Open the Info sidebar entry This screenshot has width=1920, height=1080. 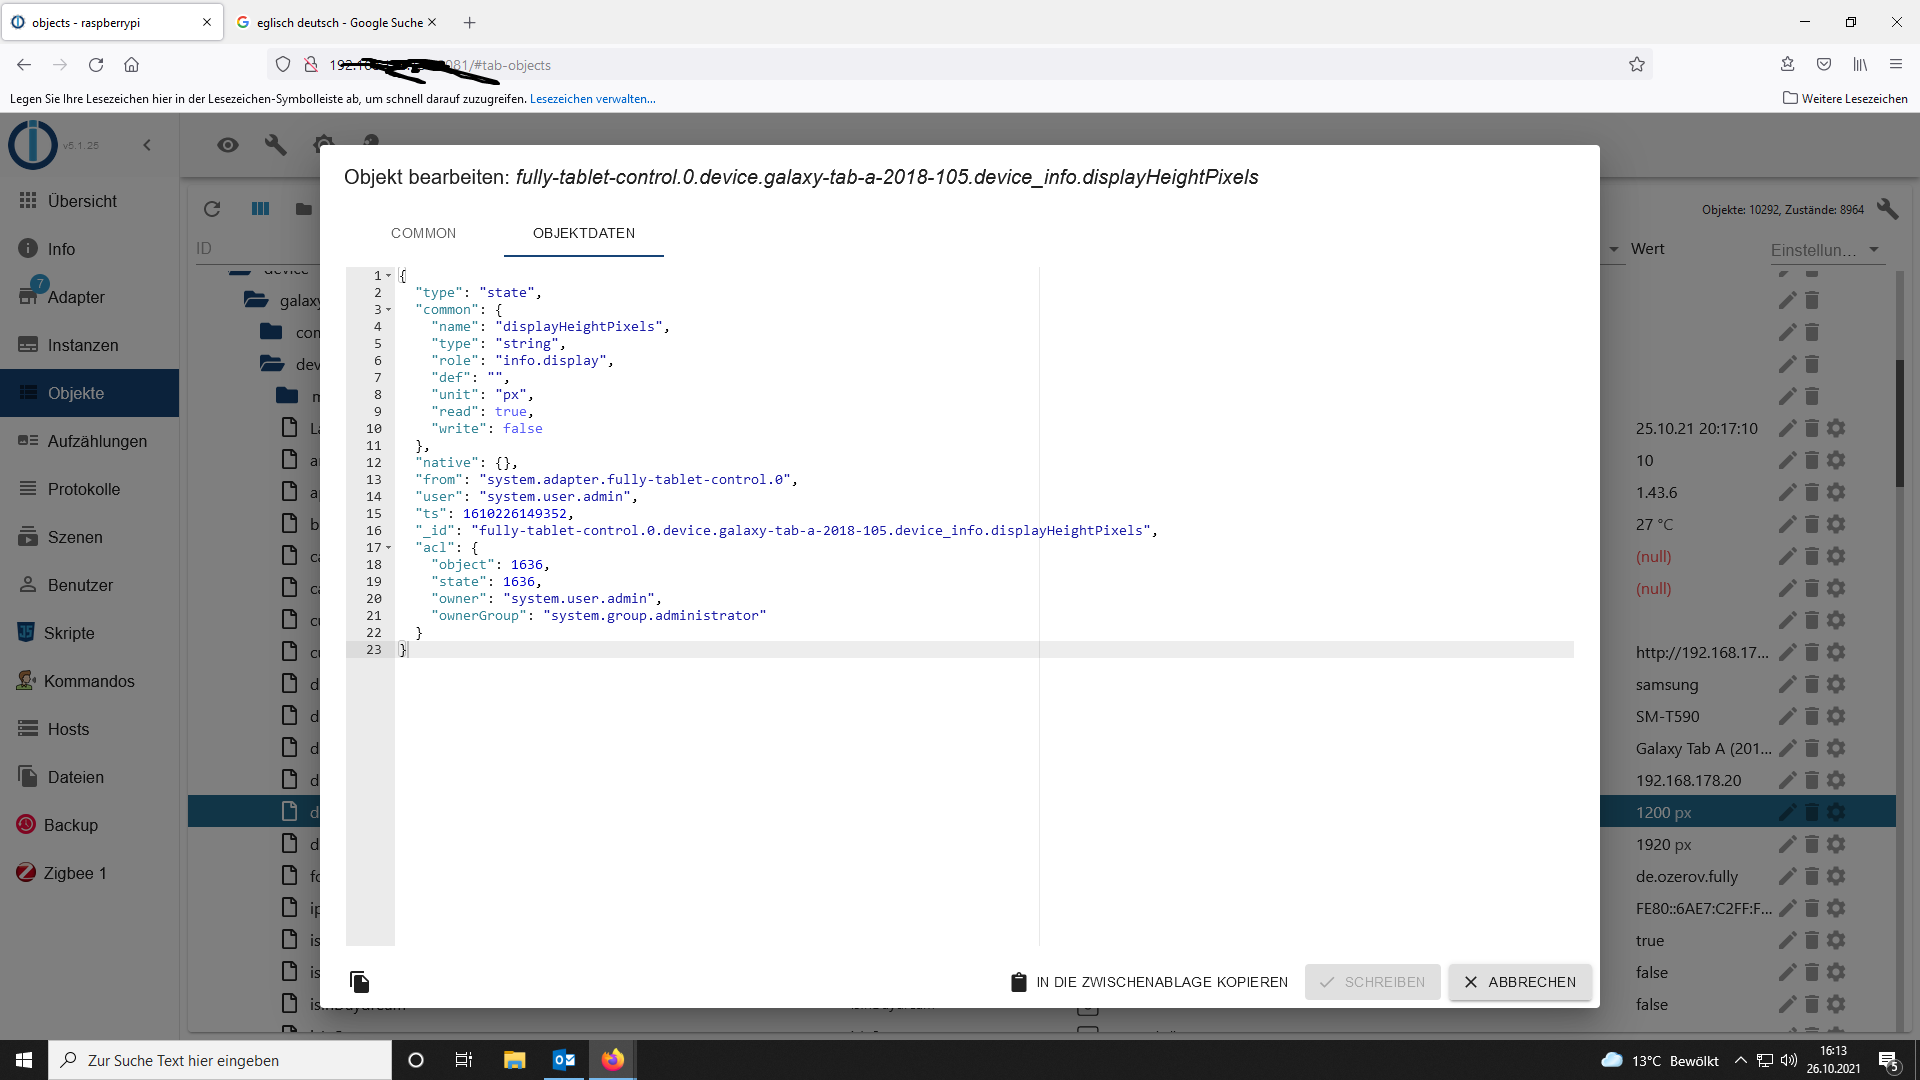[x=90, y=249]
